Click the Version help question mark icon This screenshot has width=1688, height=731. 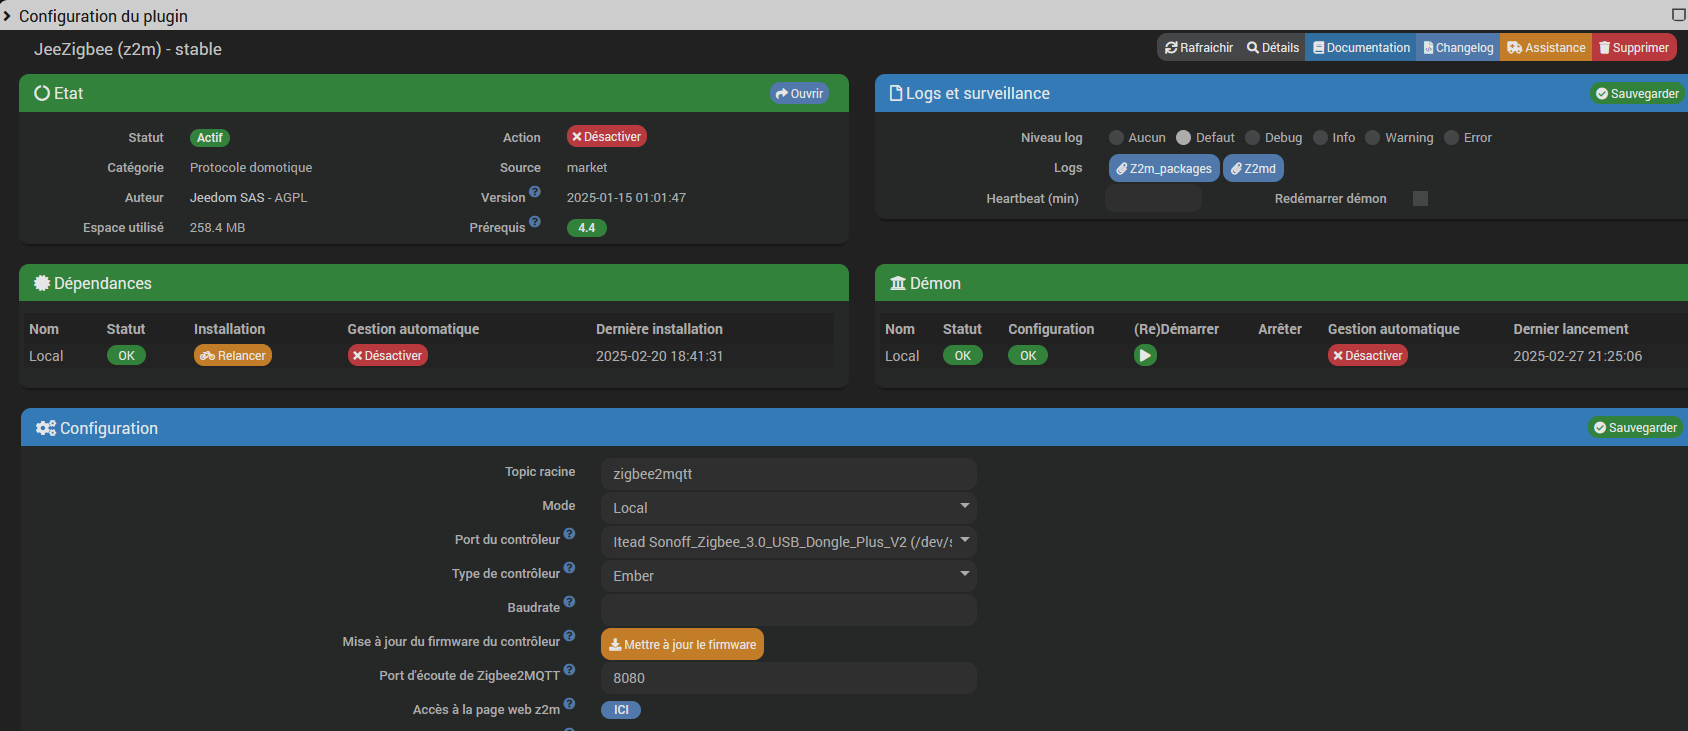[535, 192]
